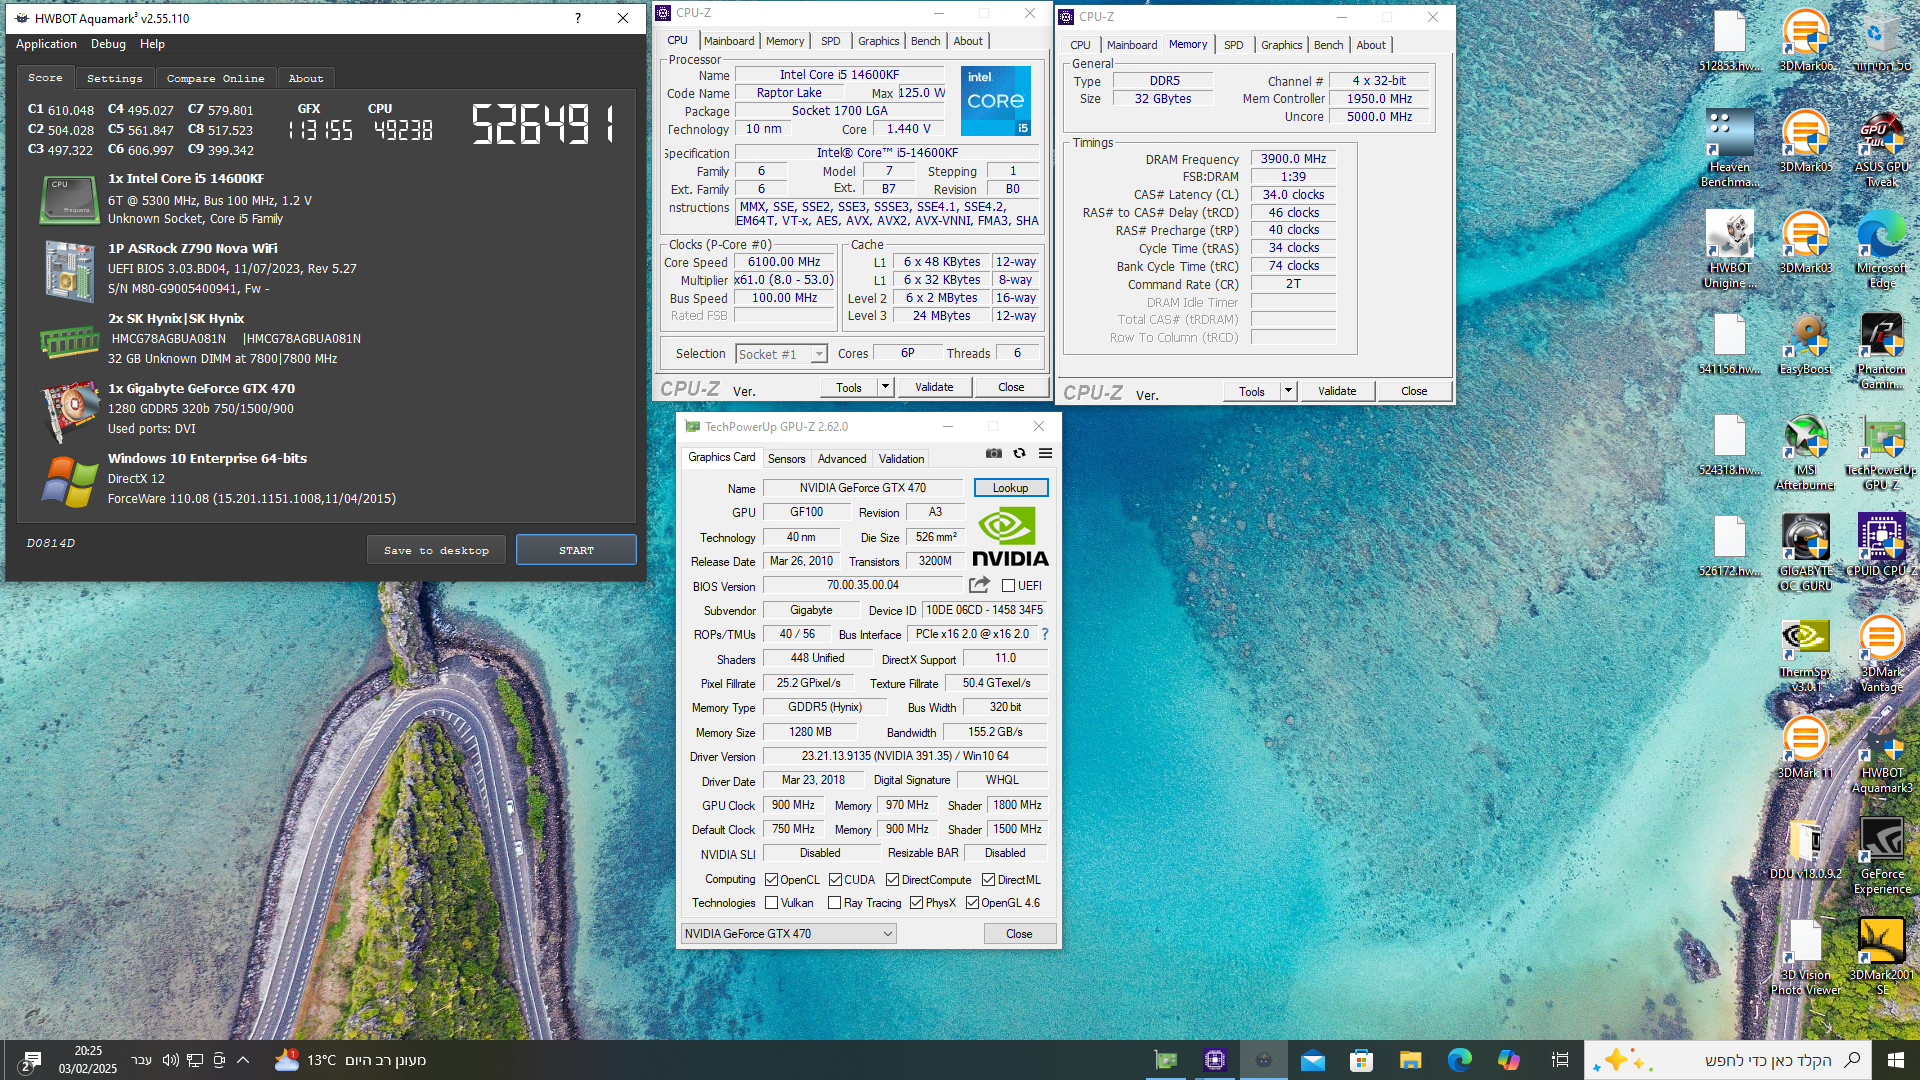Click GPU-Z refresh icon
The image size is (1920, 1080).
point(1019,453)
